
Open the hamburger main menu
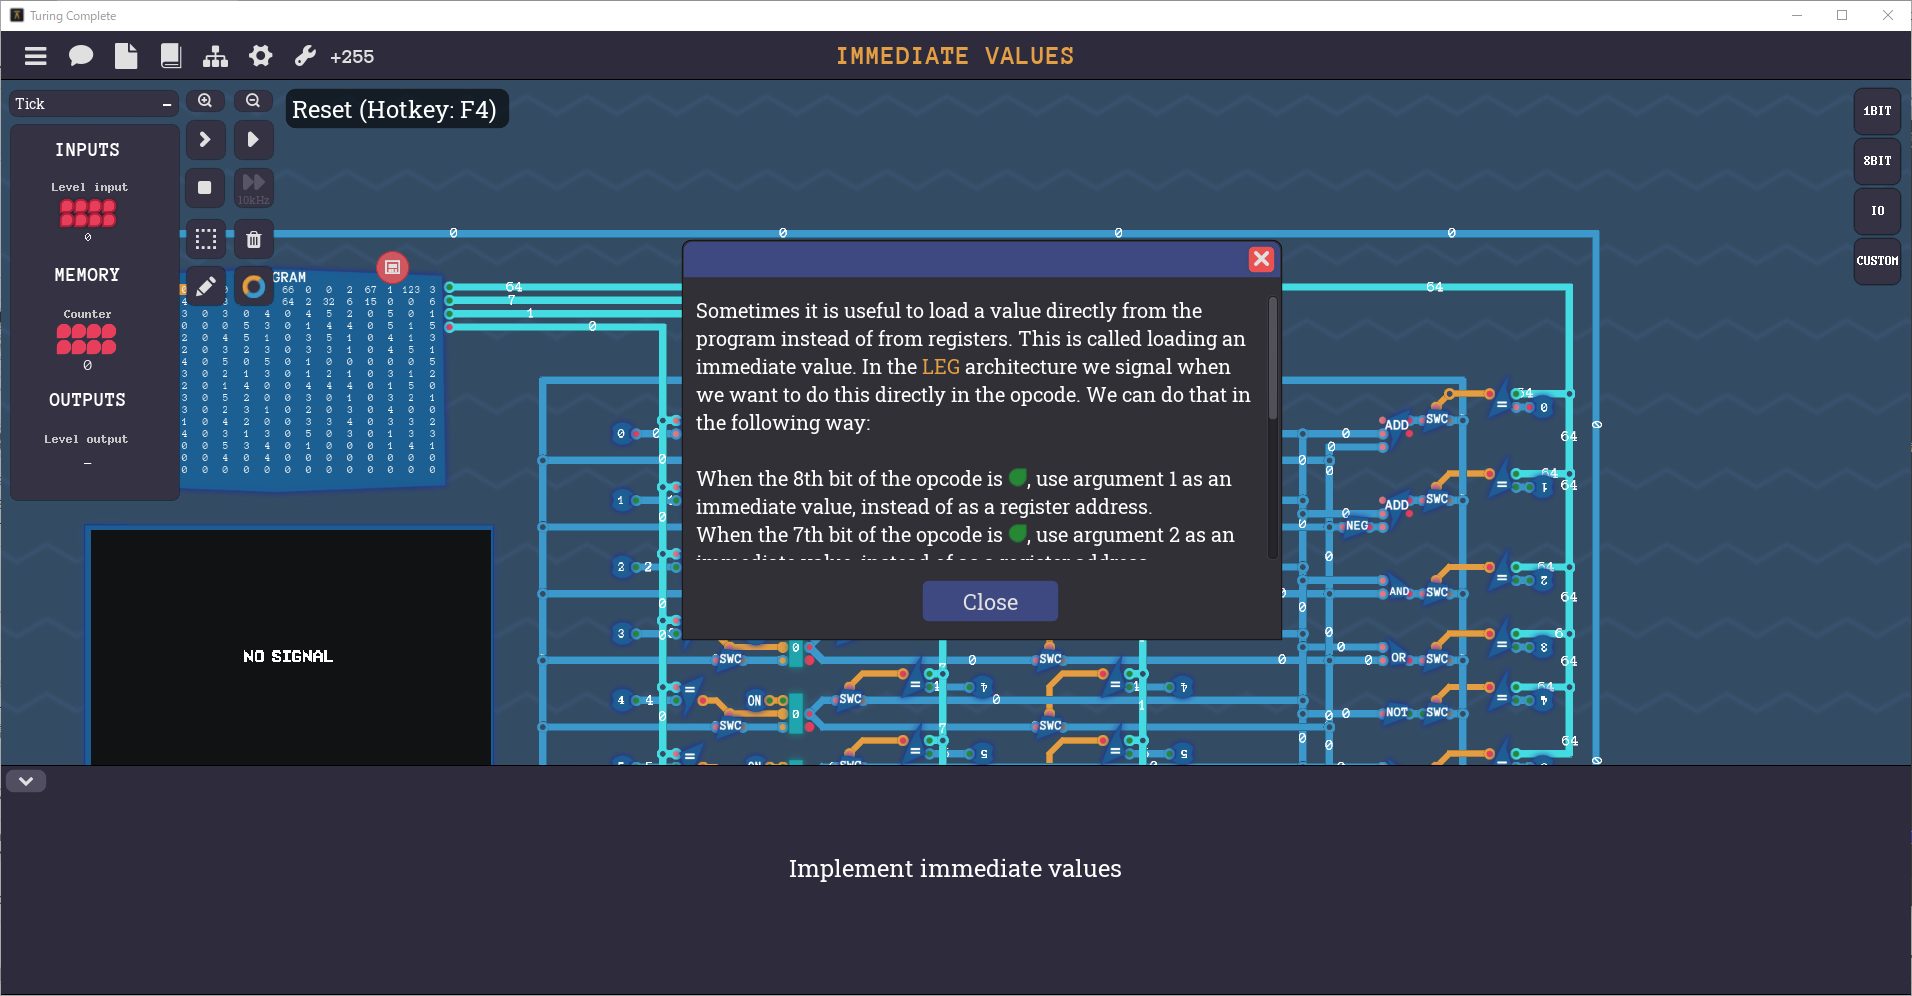tap(35, 56)
